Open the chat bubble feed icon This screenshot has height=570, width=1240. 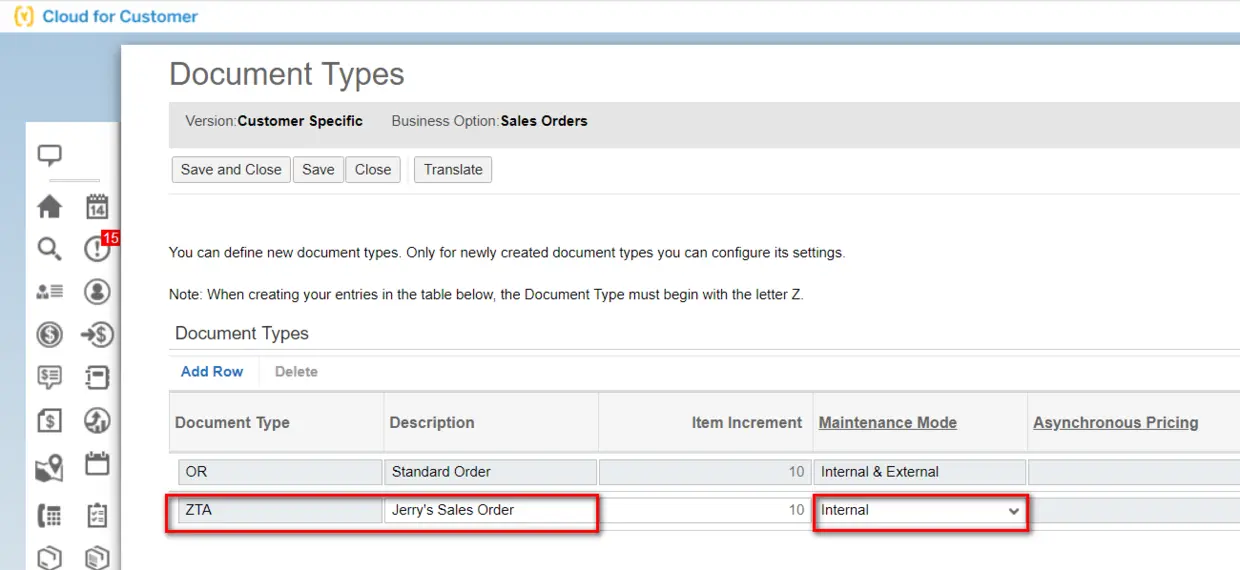(49, 155)
